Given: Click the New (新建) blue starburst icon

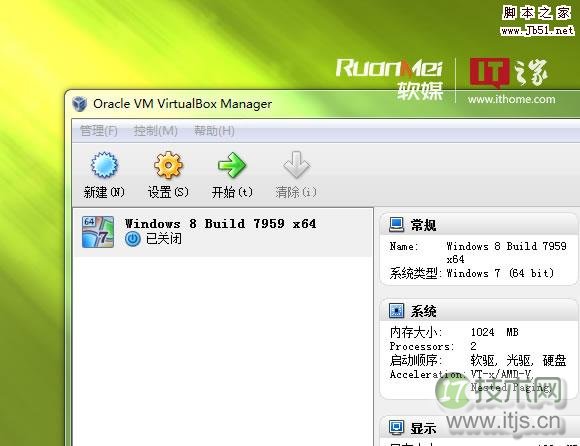Looking at the screenshot, I should pos(104,165).
